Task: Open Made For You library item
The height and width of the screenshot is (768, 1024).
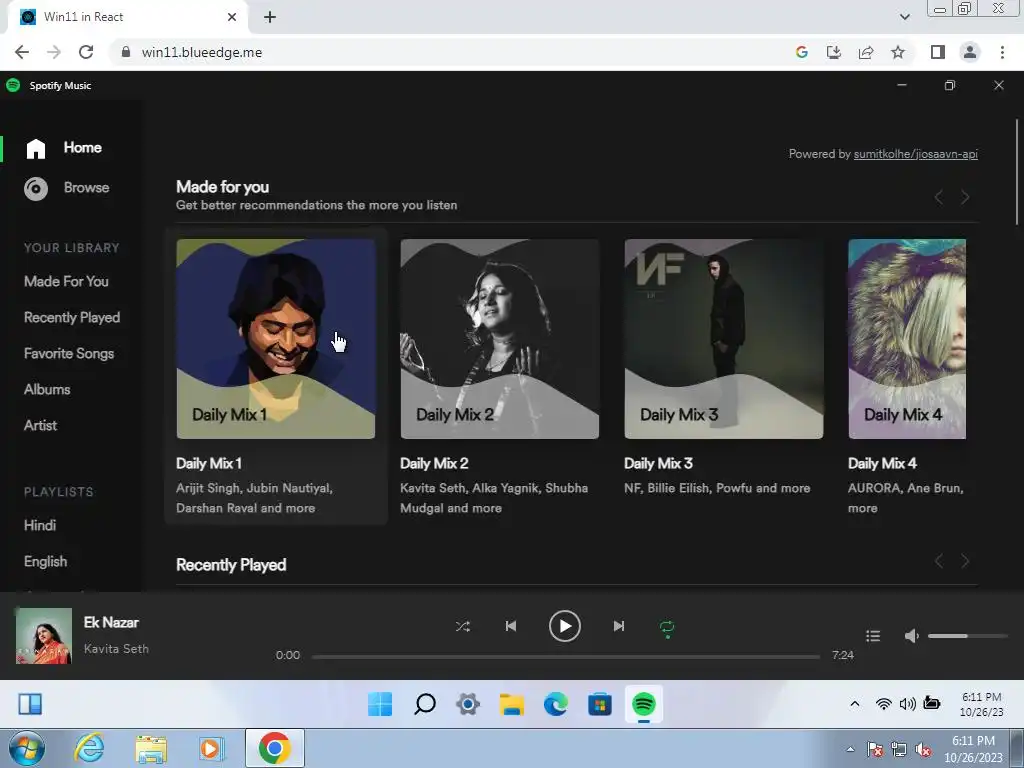Action: [x=66, y=281]
